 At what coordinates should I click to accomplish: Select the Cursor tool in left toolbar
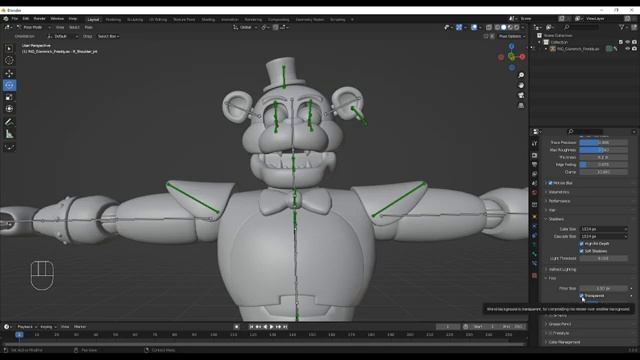pos(9,60)
